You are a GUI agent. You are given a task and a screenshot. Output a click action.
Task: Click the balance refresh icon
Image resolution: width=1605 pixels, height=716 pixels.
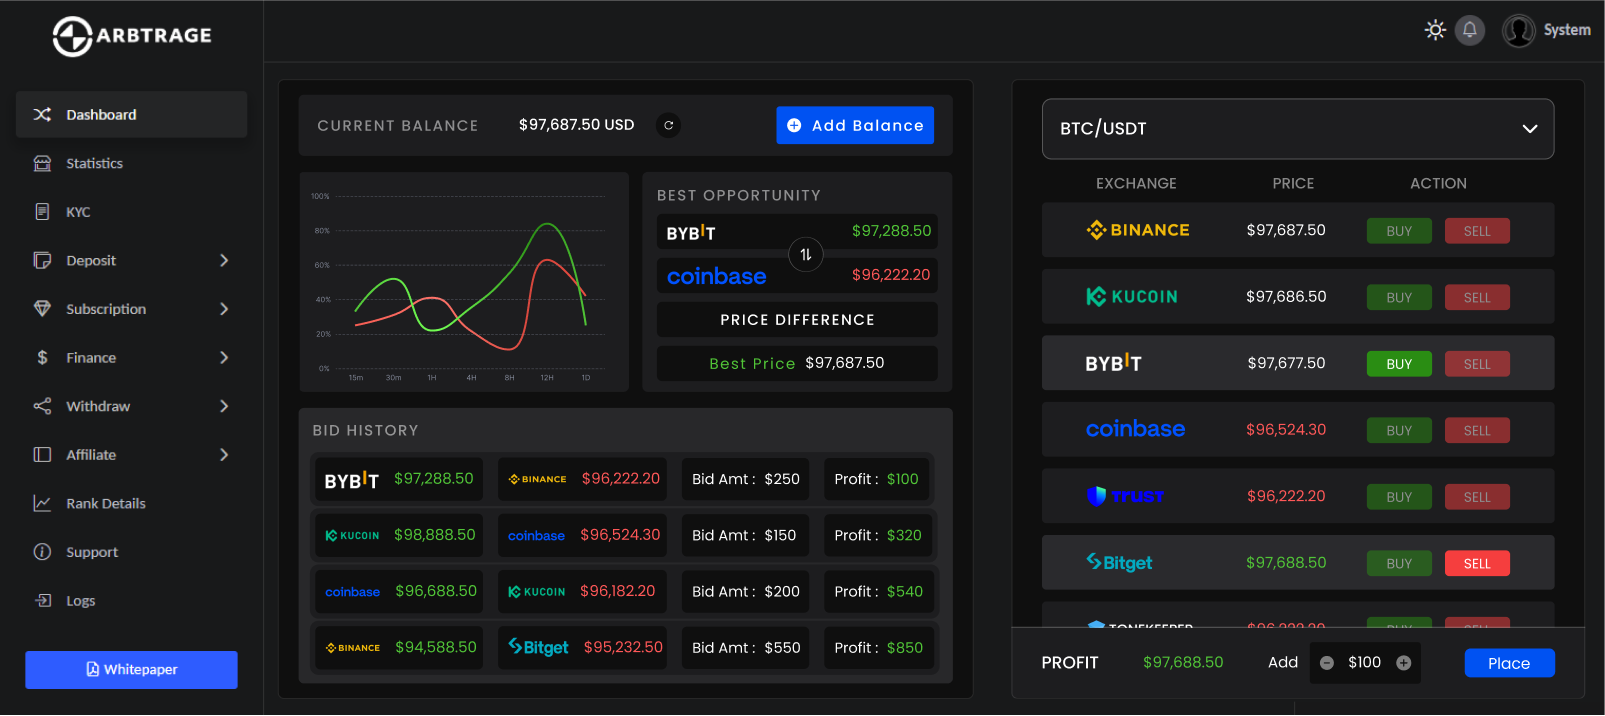point(668,125)
